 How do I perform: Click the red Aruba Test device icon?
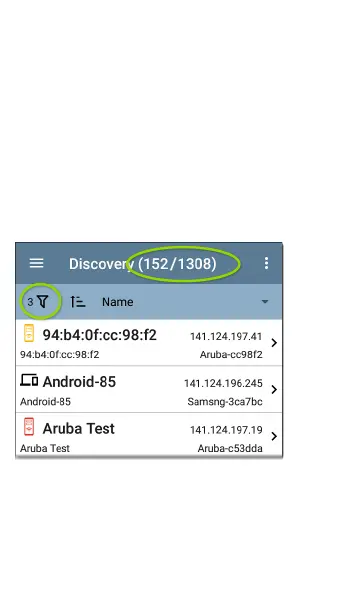click(x=29, y=426)
